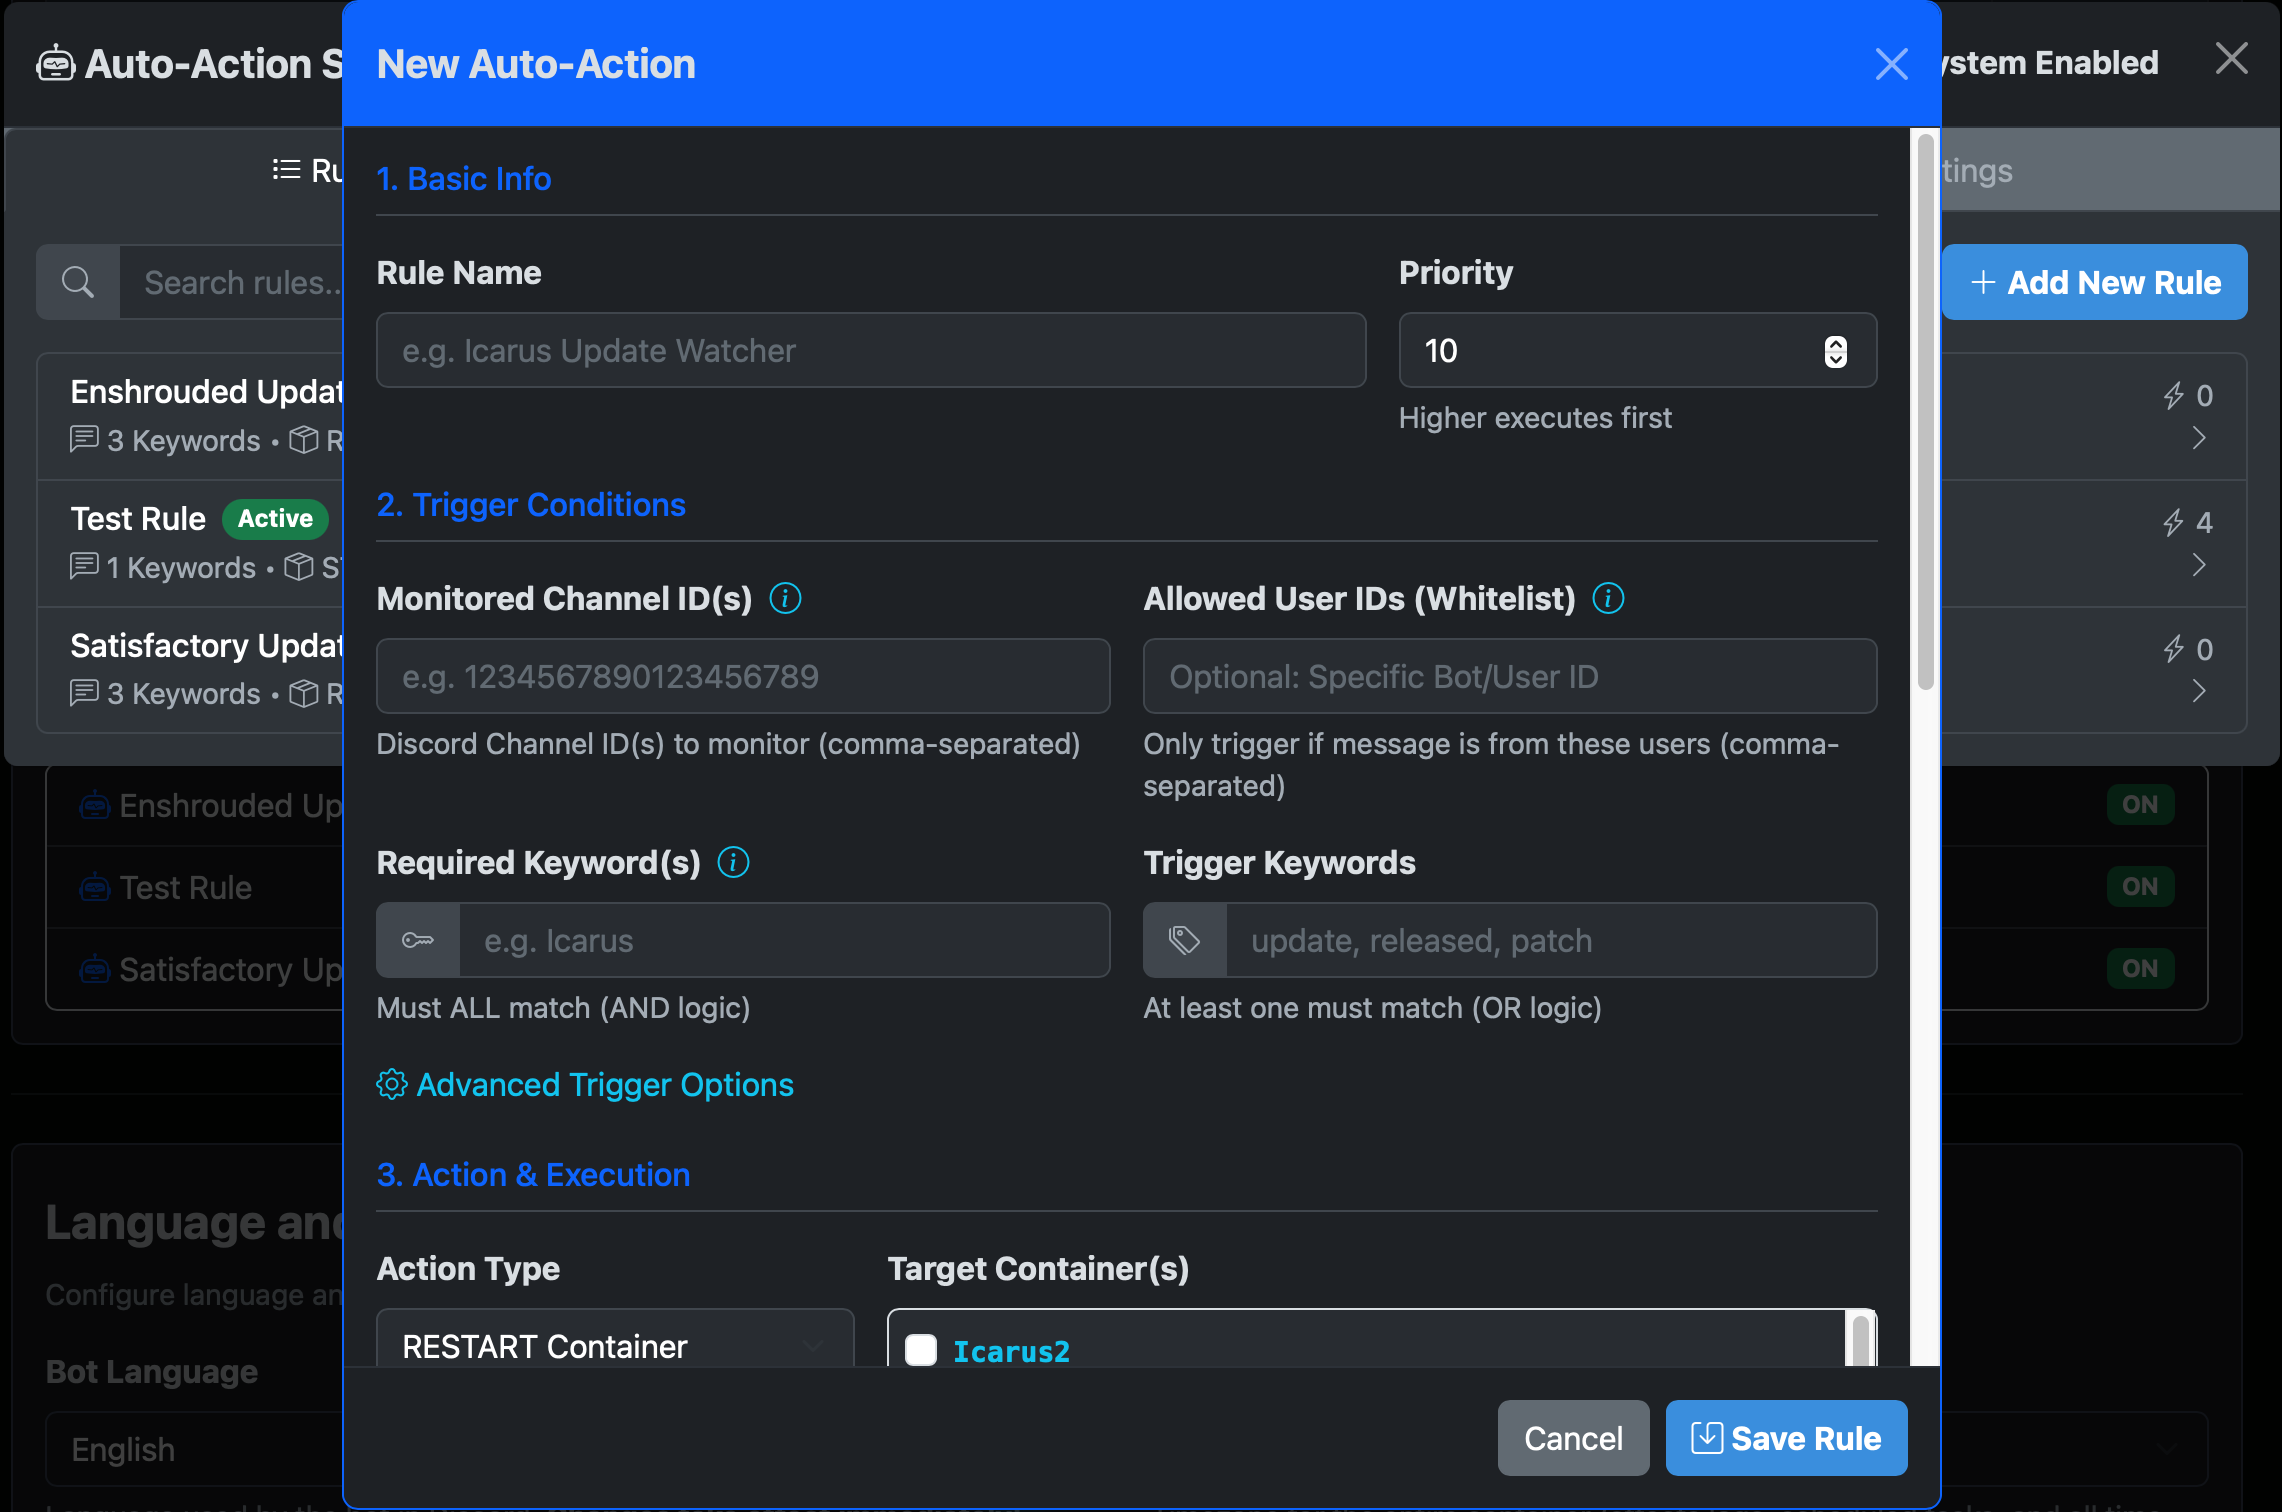Expand the Test Rule details chevron
Screen dimensions: 2282x1512
[2198, 565]
